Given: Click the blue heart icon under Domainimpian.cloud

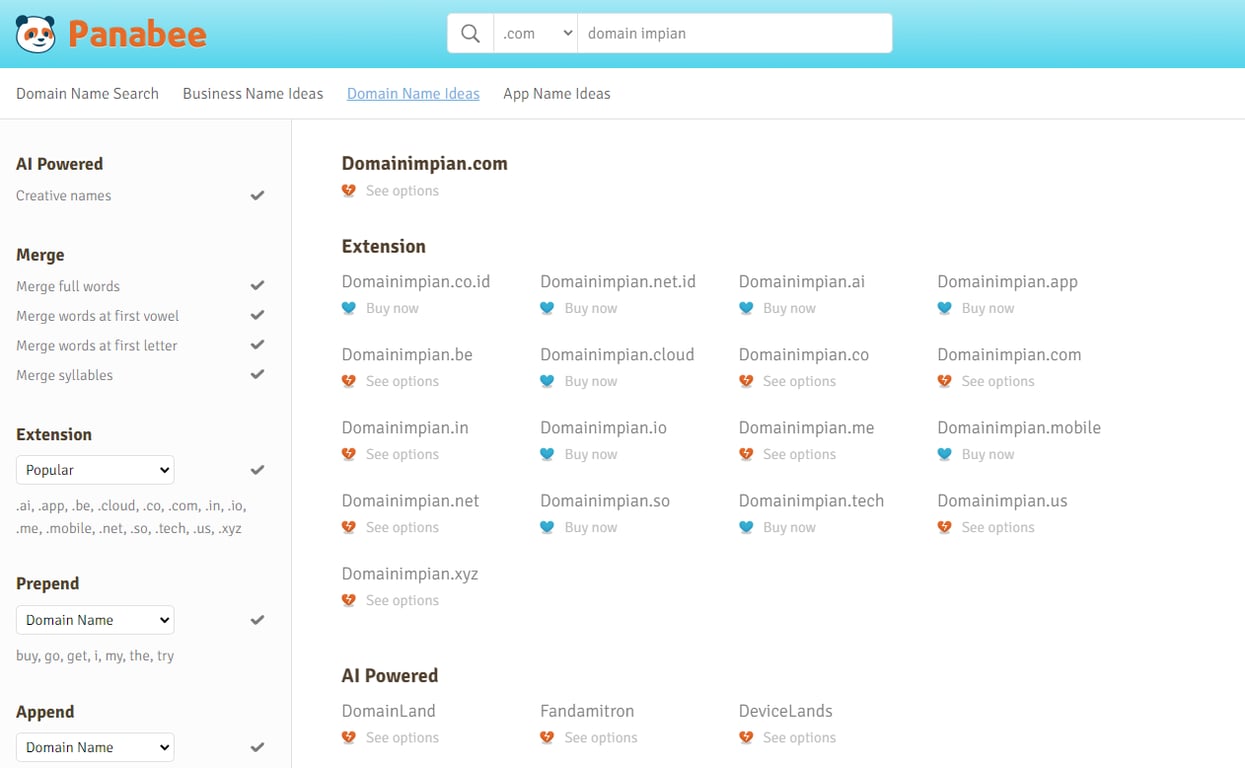Looking at the screenshot, I should point(547,381).
